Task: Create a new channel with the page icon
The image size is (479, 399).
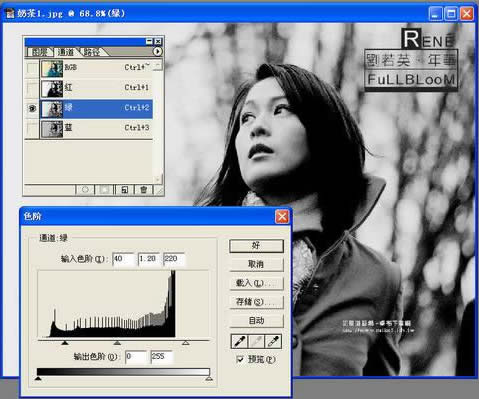Action: pyautogui.click(x=124, y=190)
